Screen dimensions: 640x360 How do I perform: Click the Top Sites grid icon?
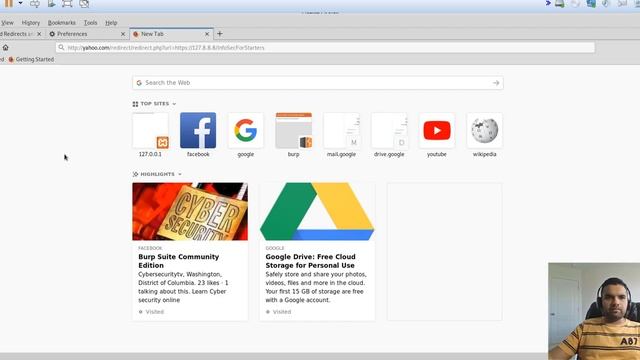coord(135,104)
